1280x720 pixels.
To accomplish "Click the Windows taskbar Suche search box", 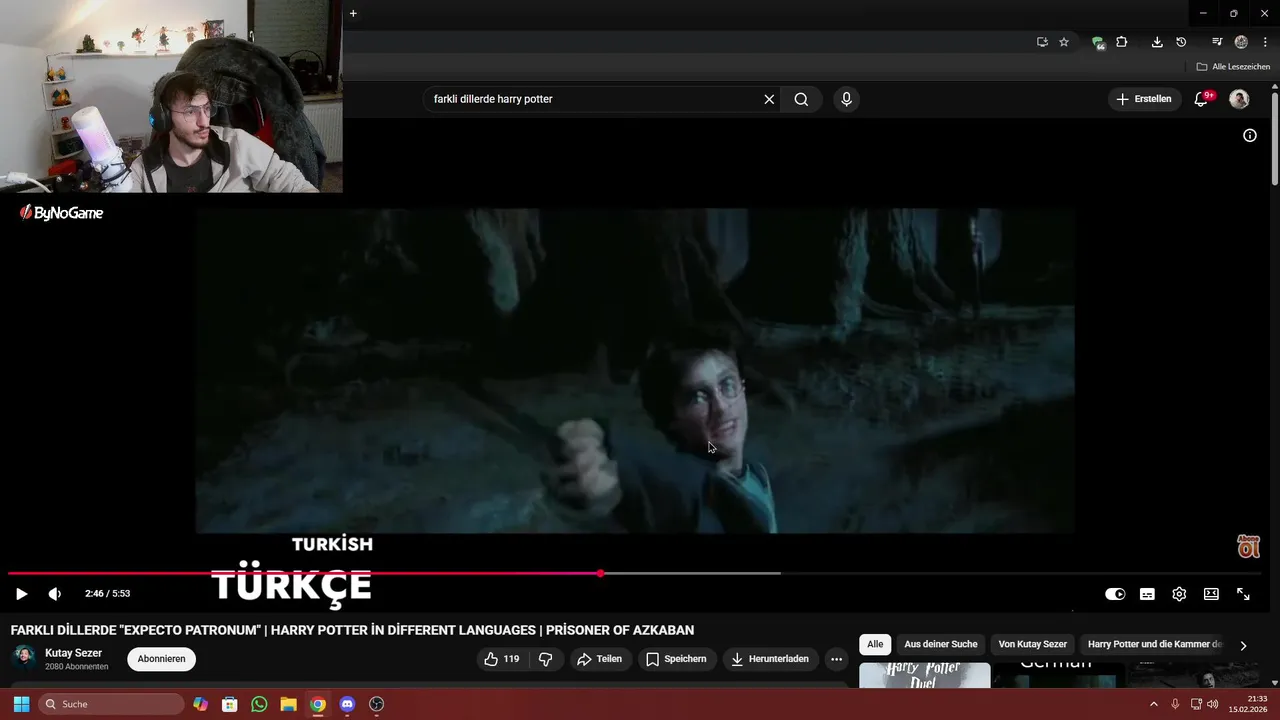I will coord(111,704).
